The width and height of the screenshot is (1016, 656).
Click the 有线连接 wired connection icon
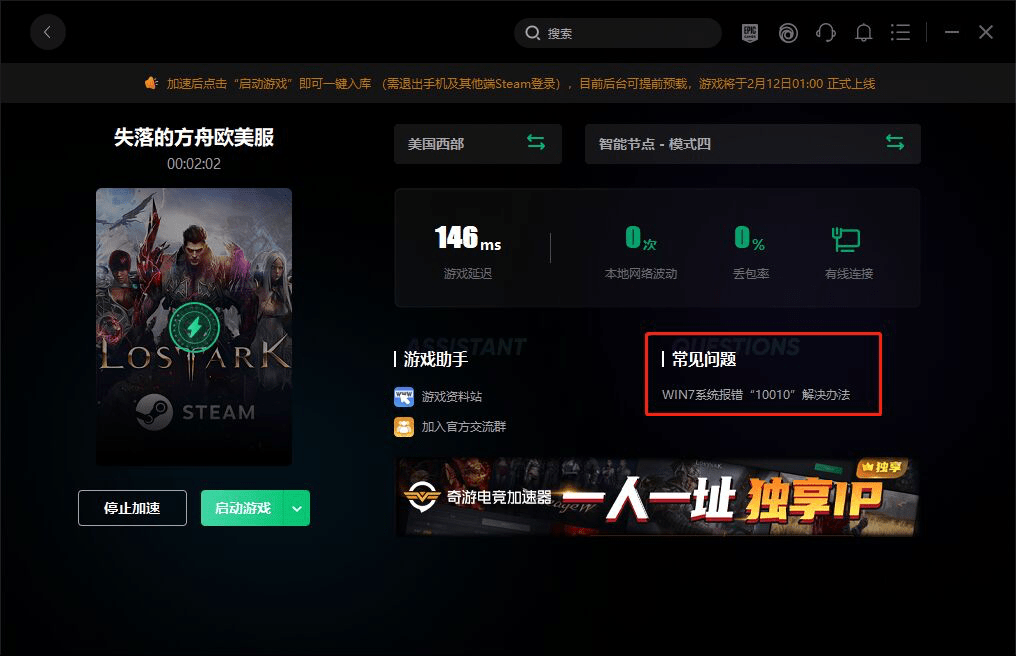pyautogui.click(x=846, y=239)
